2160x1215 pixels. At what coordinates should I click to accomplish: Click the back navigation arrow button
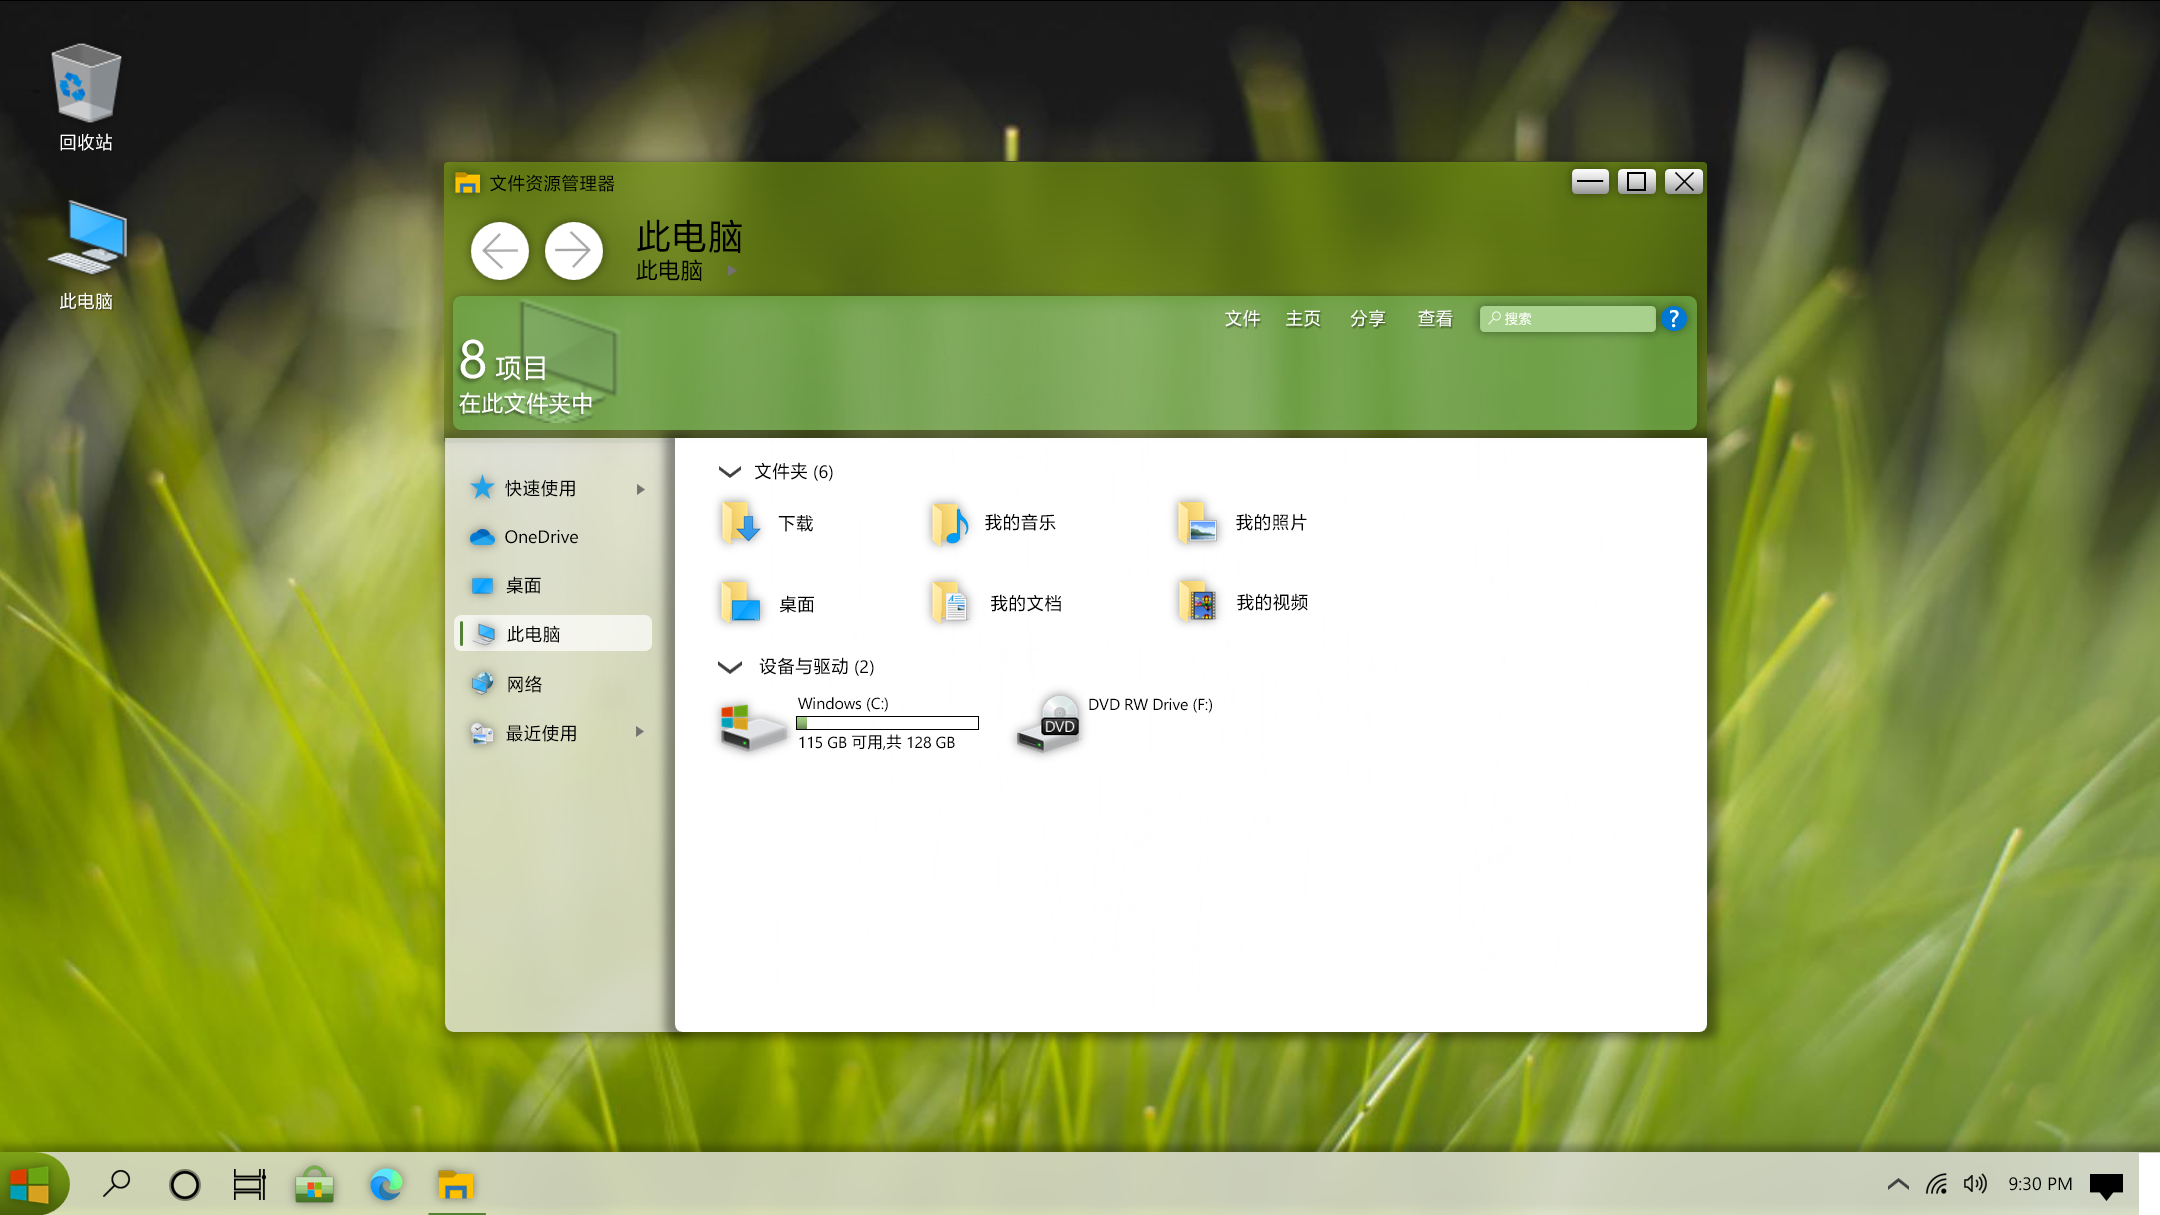[500, 250]
